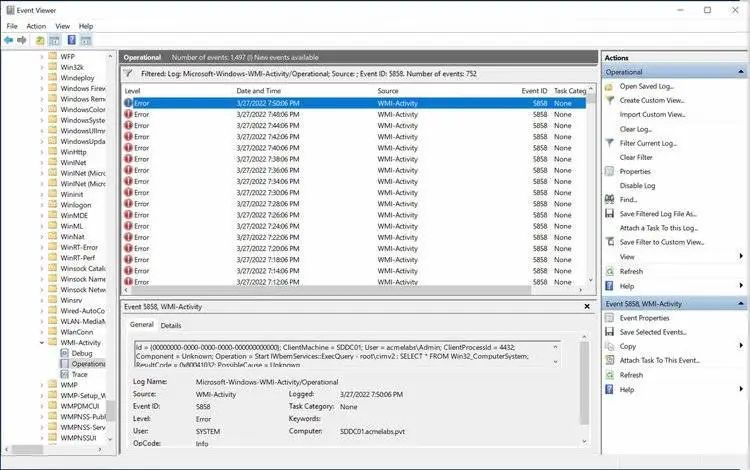Click the Refresh icon under Operational actions

610,271
